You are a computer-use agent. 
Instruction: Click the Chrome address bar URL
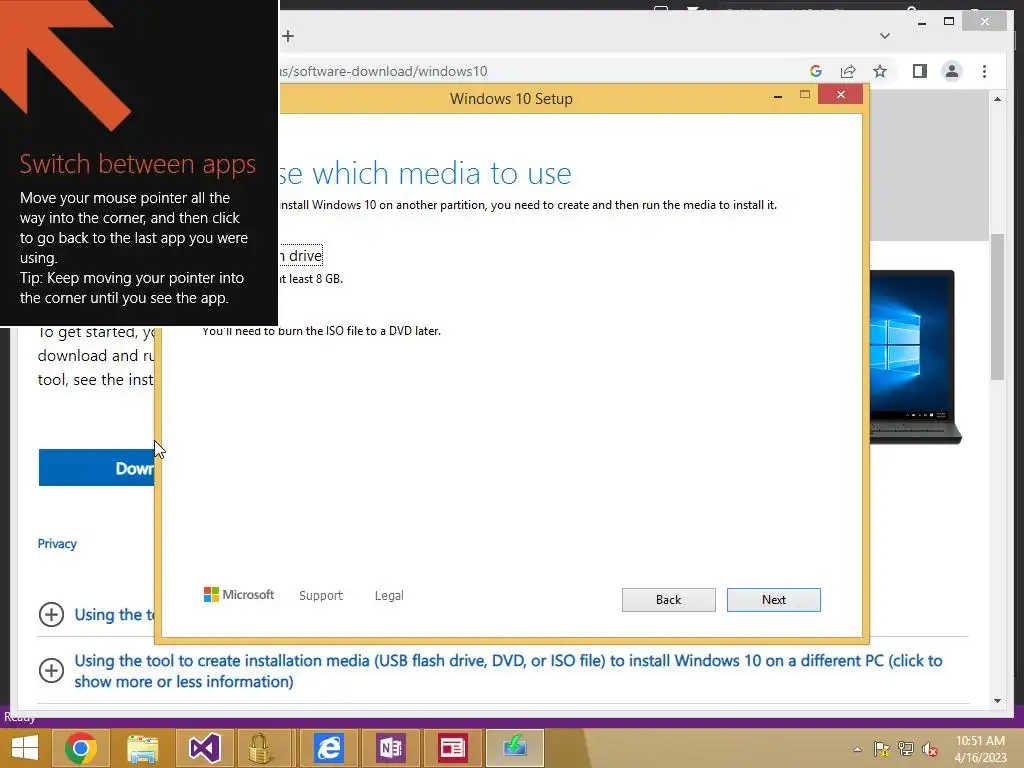(383, 71)
